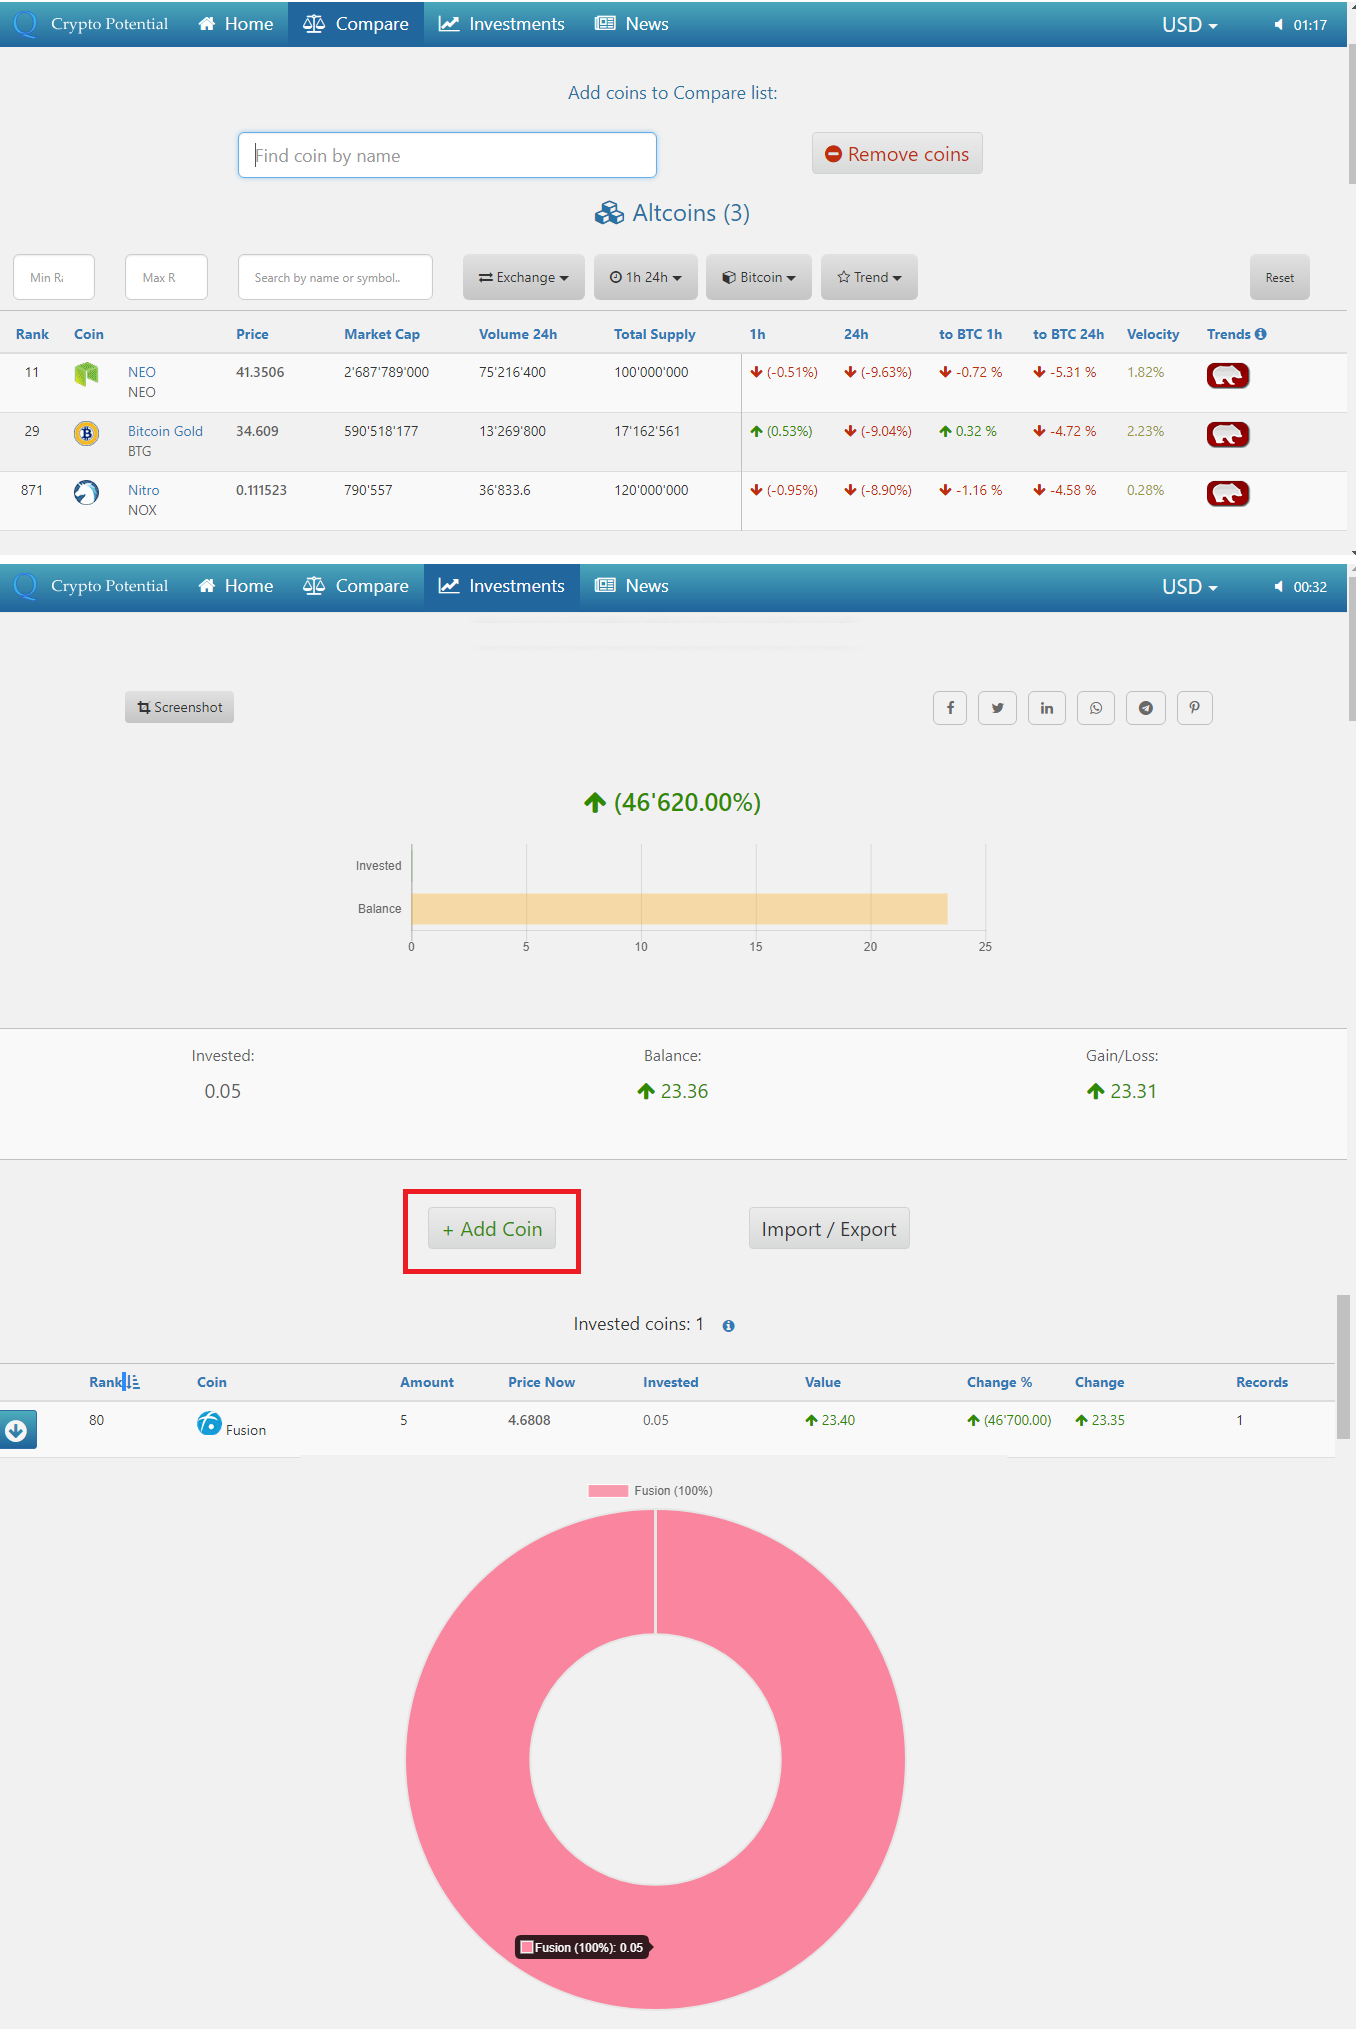Click the Altcoins cubes icon
The width and height of the screenshot is (1356, 2029).
point(609,213)
